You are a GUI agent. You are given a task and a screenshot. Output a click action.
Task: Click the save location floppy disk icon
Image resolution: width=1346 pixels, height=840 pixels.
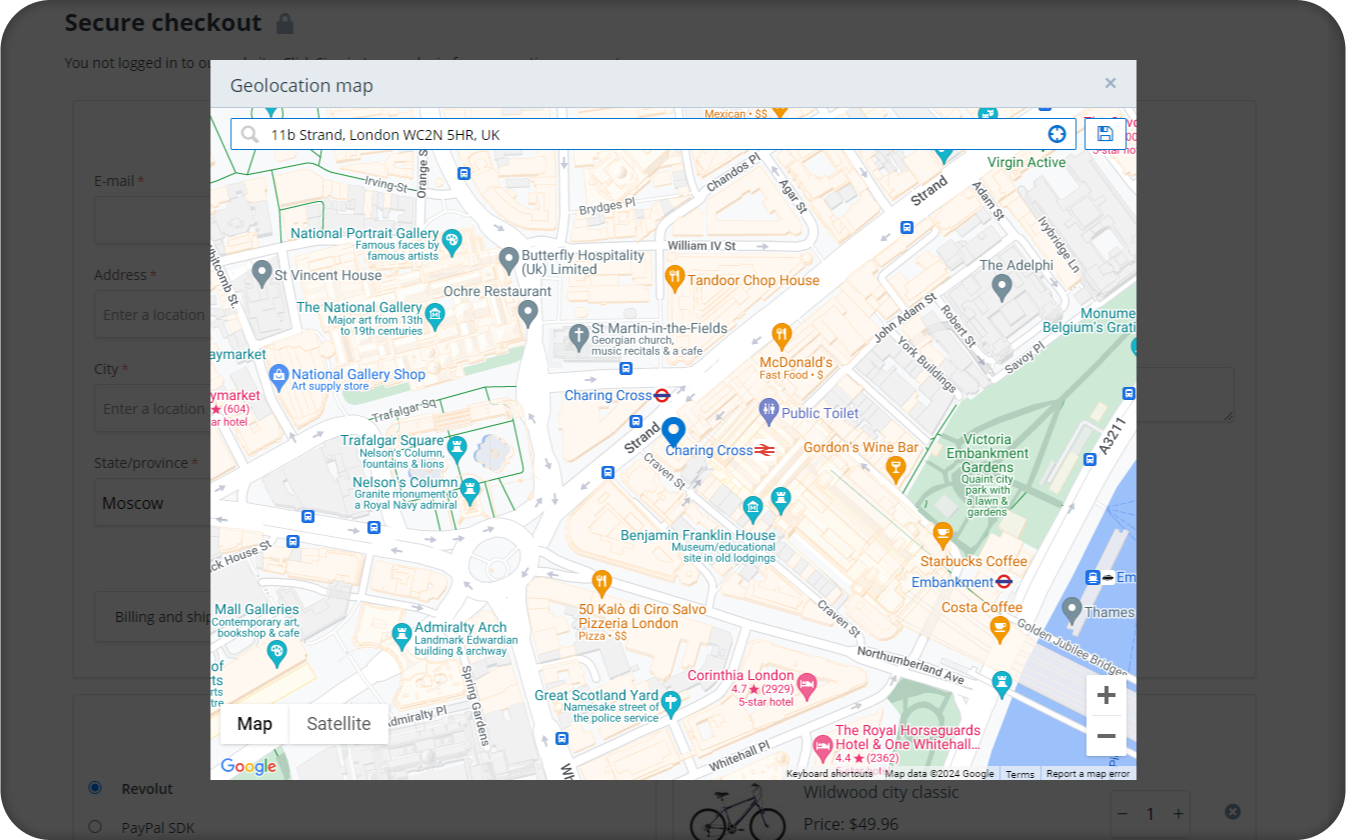pyautogui.click(x=1105, y=134)
